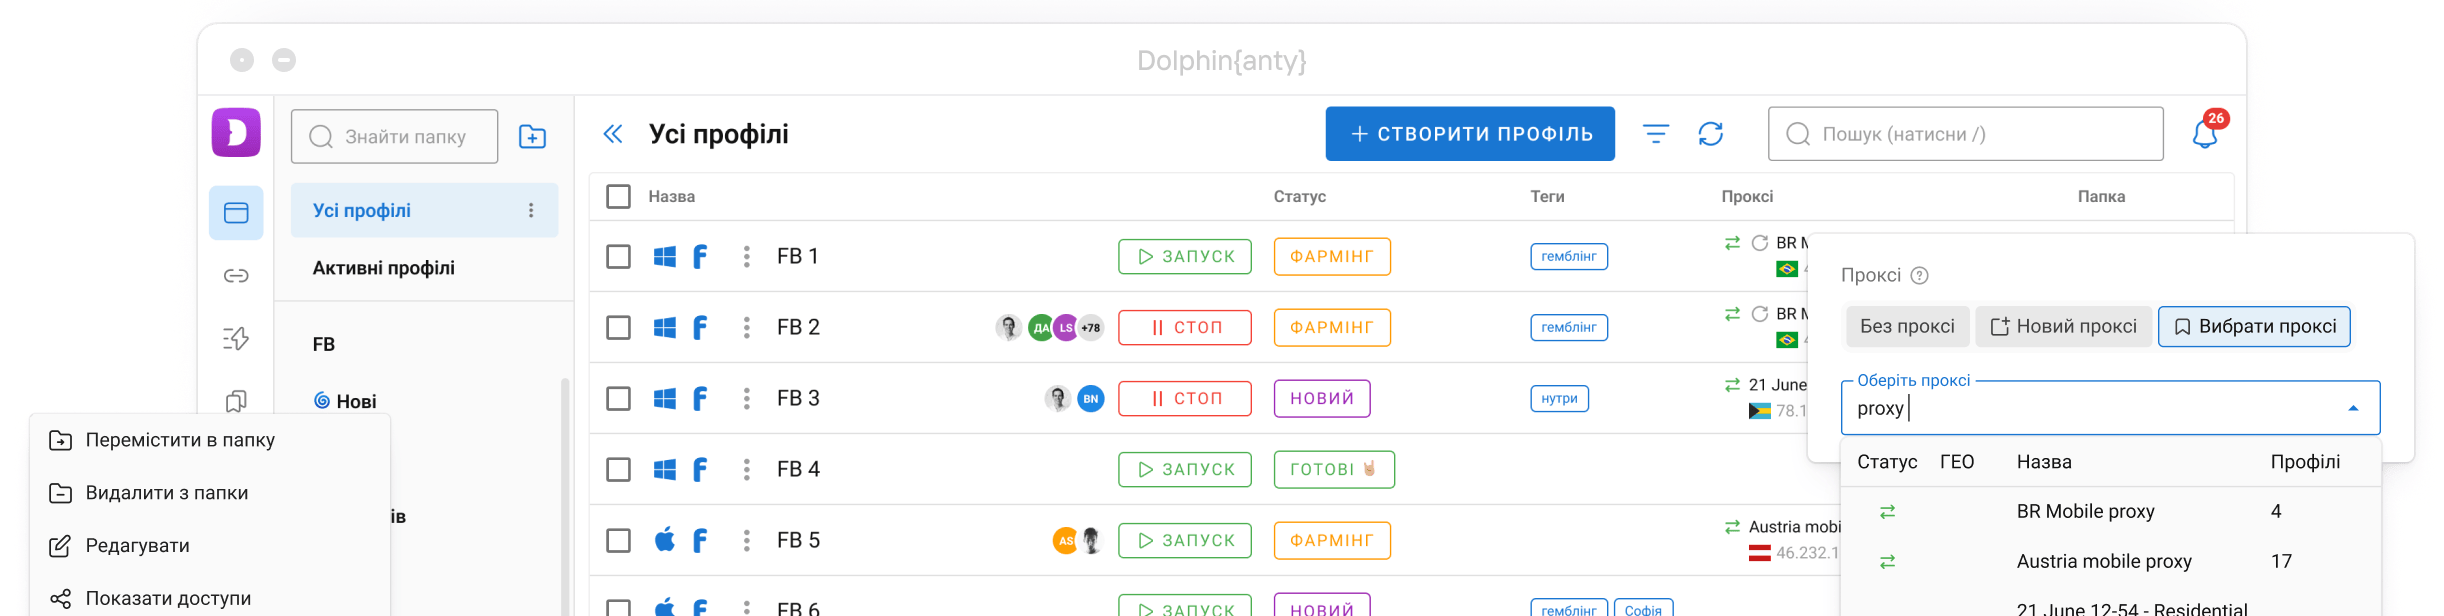Toggle the select-all profiles checkbox
2444x616 pixels.
click(x=618, y=196)
